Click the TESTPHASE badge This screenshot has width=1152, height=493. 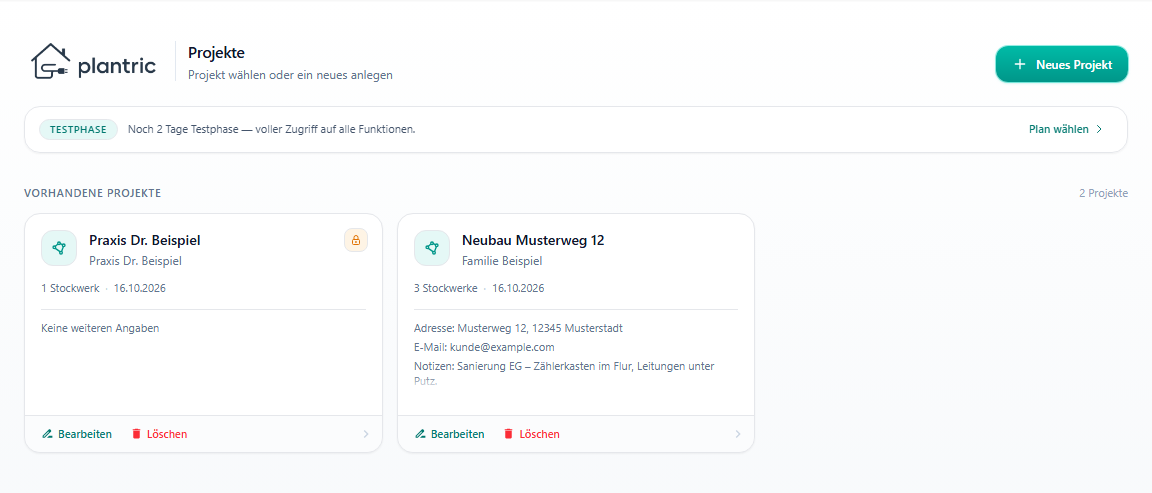pyautogui.click(x=78, y=129)
